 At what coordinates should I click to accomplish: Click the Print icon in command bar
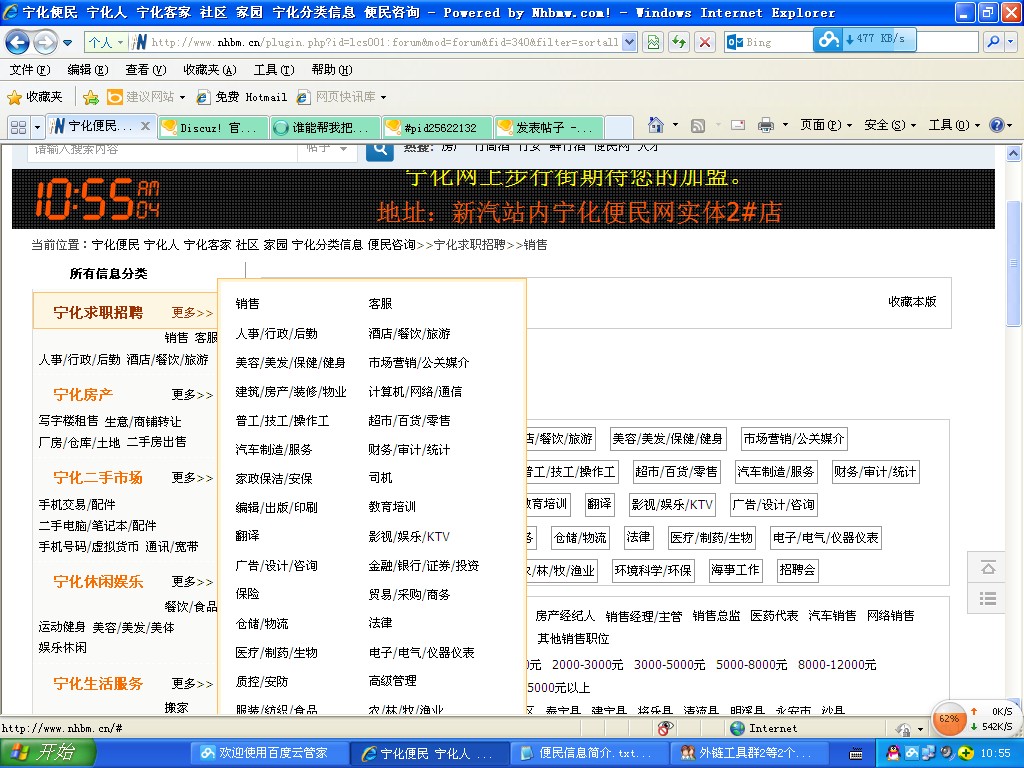(766, 125)
